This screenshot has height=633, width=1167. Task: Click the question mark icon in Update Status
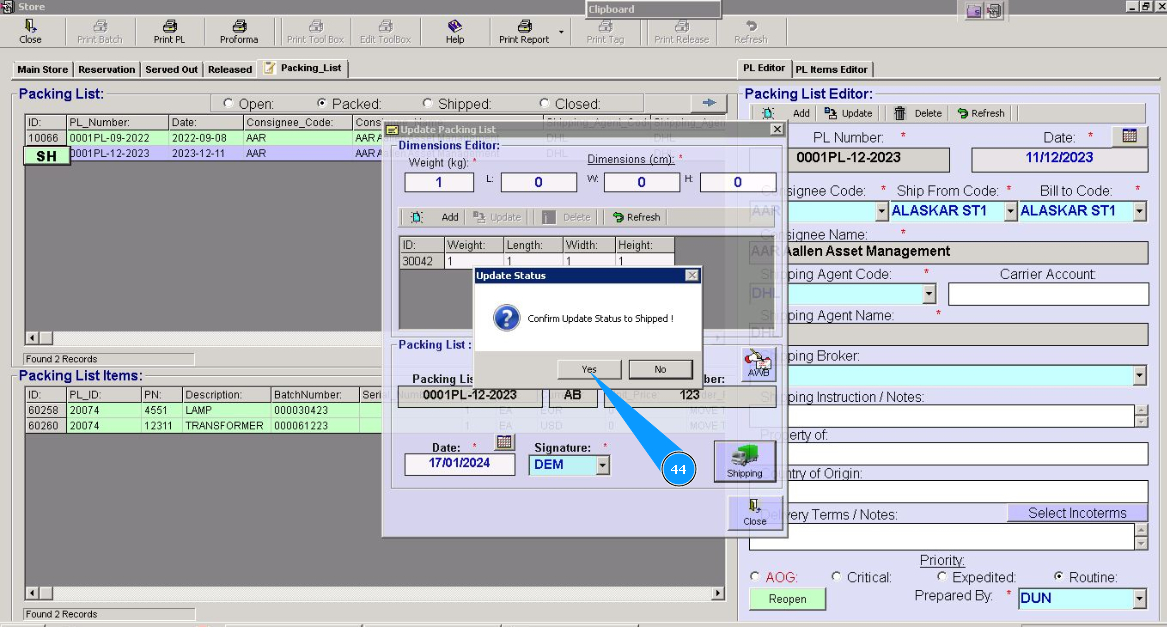507,318
